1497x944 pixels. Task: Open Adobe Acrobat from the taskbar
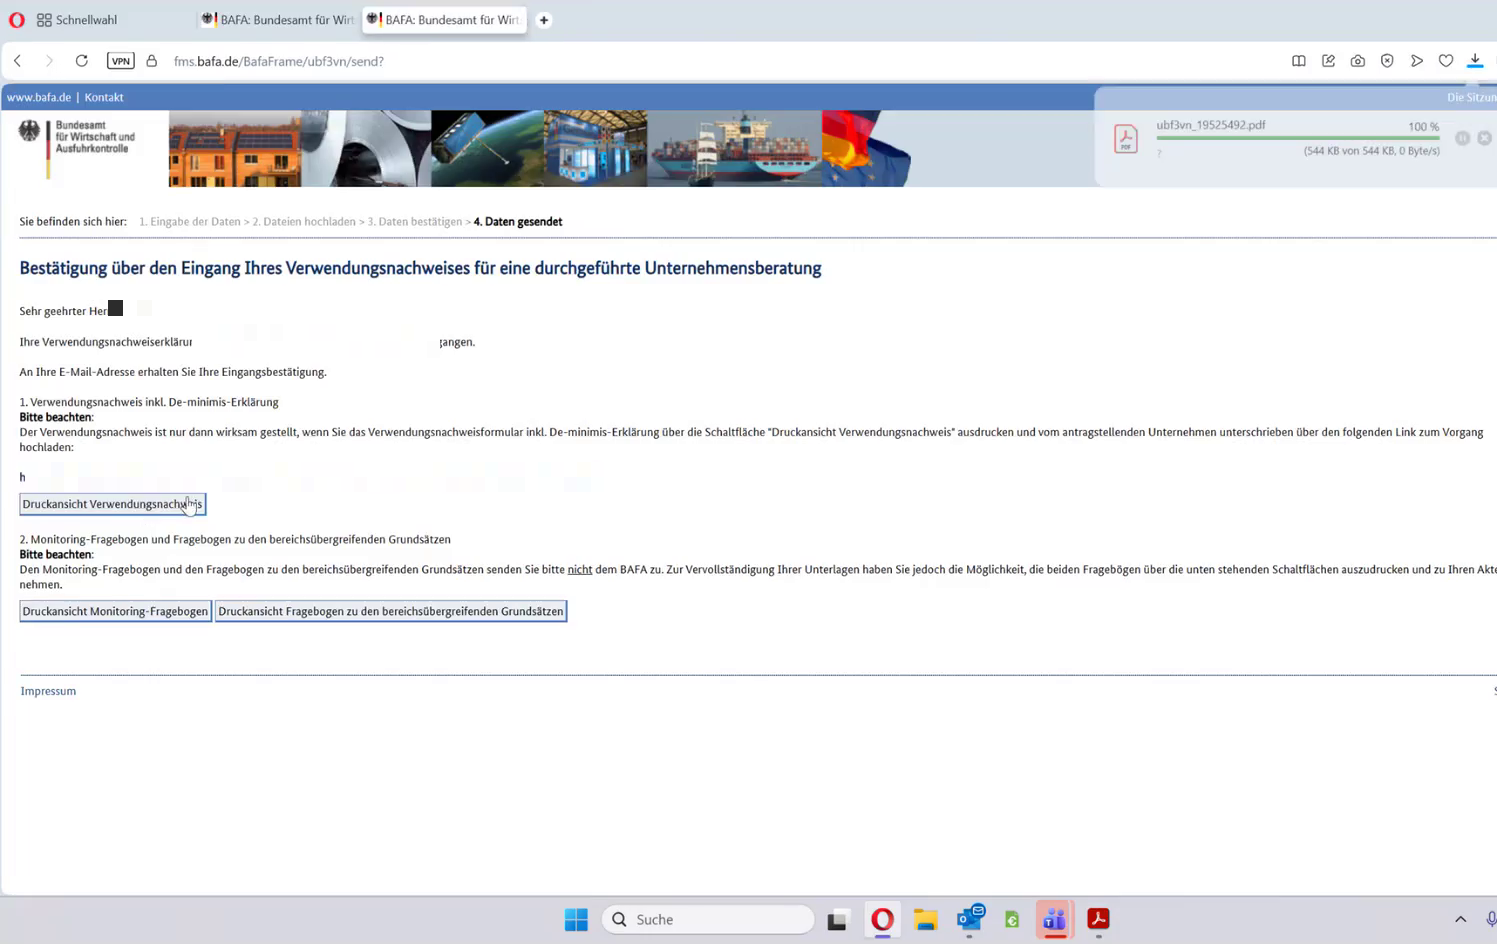click(x=1098, y=920)
